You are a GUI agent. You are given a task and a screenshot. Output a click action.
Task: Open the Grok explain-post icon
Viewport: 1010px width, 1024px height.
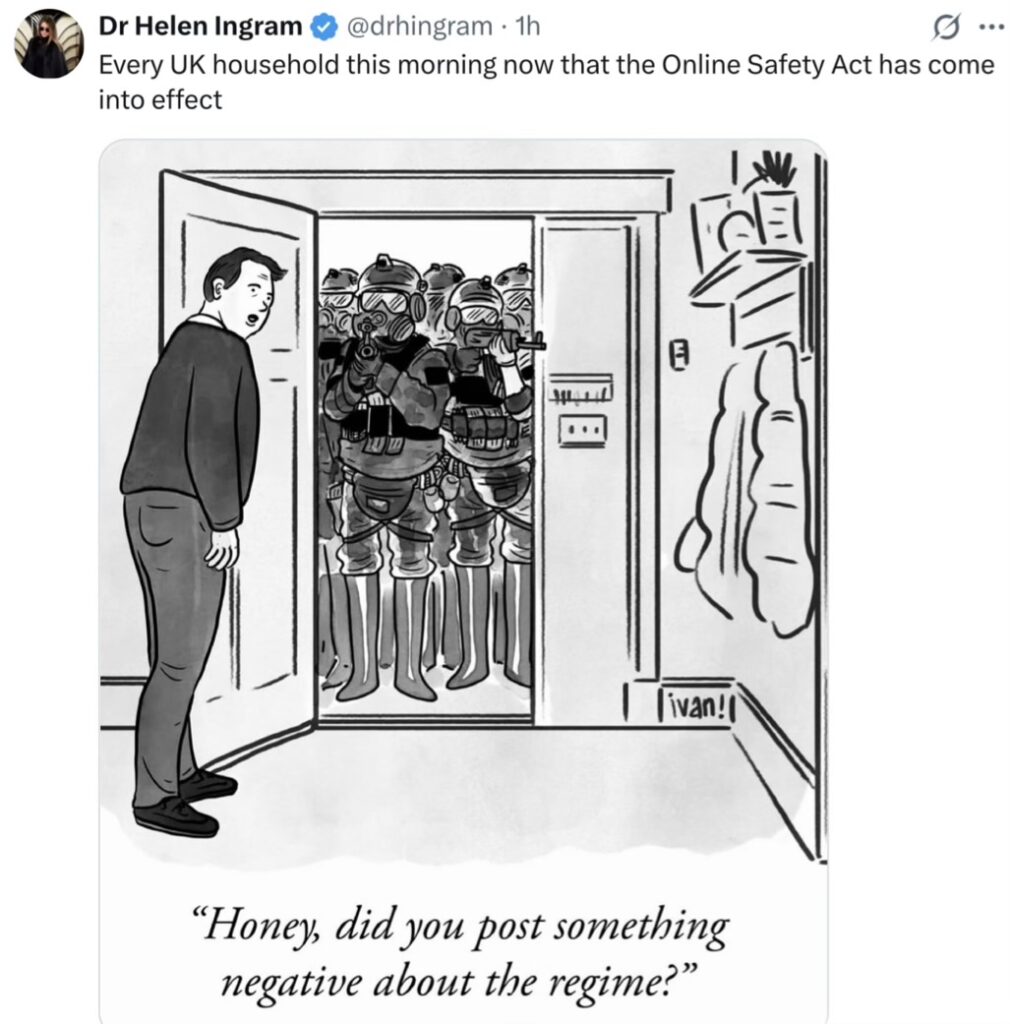(945, 28)
